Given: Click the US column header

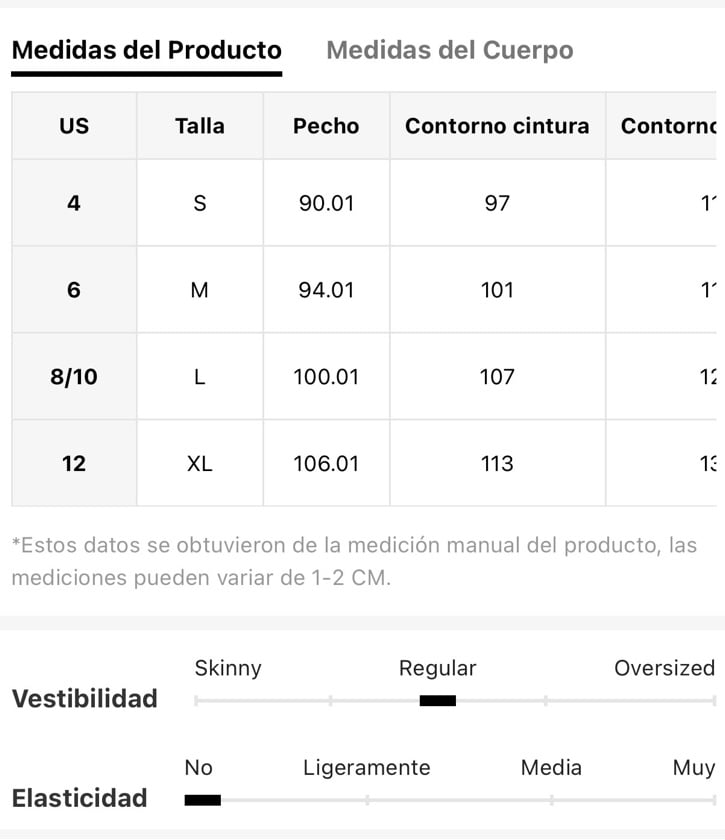Looking at the screenshot, I should pyautogui.click(x=74, y=126).
